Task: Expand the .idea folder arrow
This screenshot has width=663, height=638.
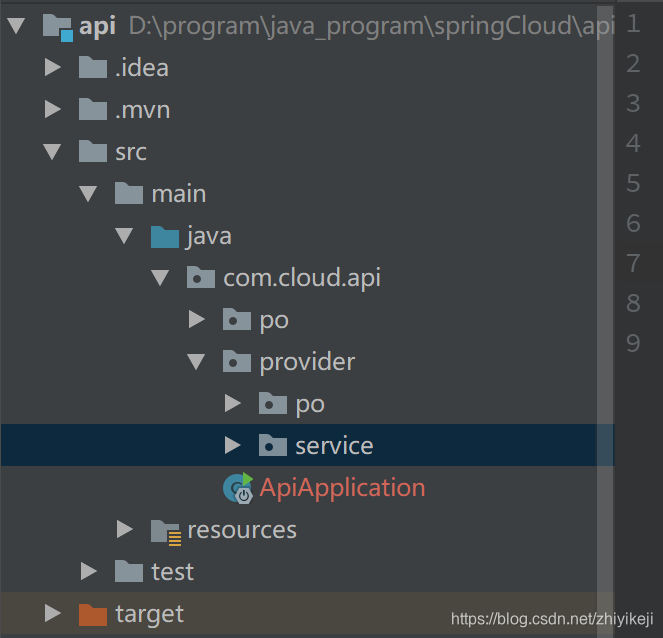Action: (x=53, y=68)
